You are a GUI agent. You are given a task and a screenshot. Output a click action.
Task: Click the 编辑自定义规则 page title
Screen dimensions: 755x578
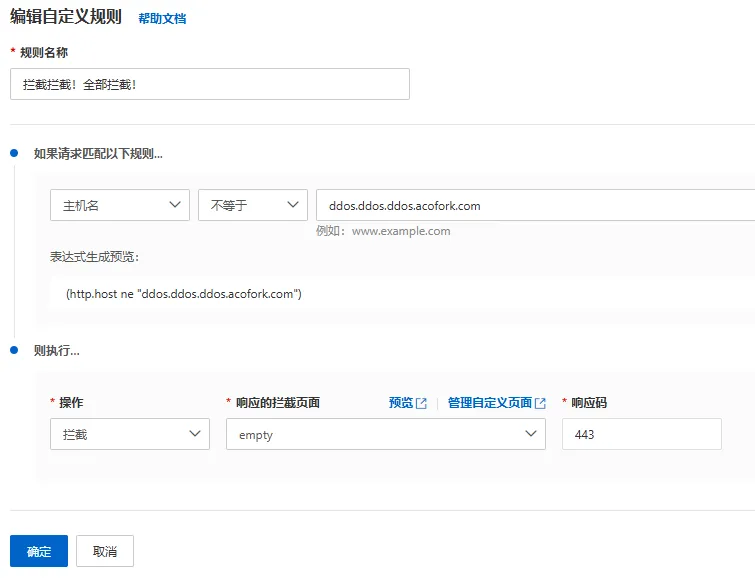click(65, 17)
